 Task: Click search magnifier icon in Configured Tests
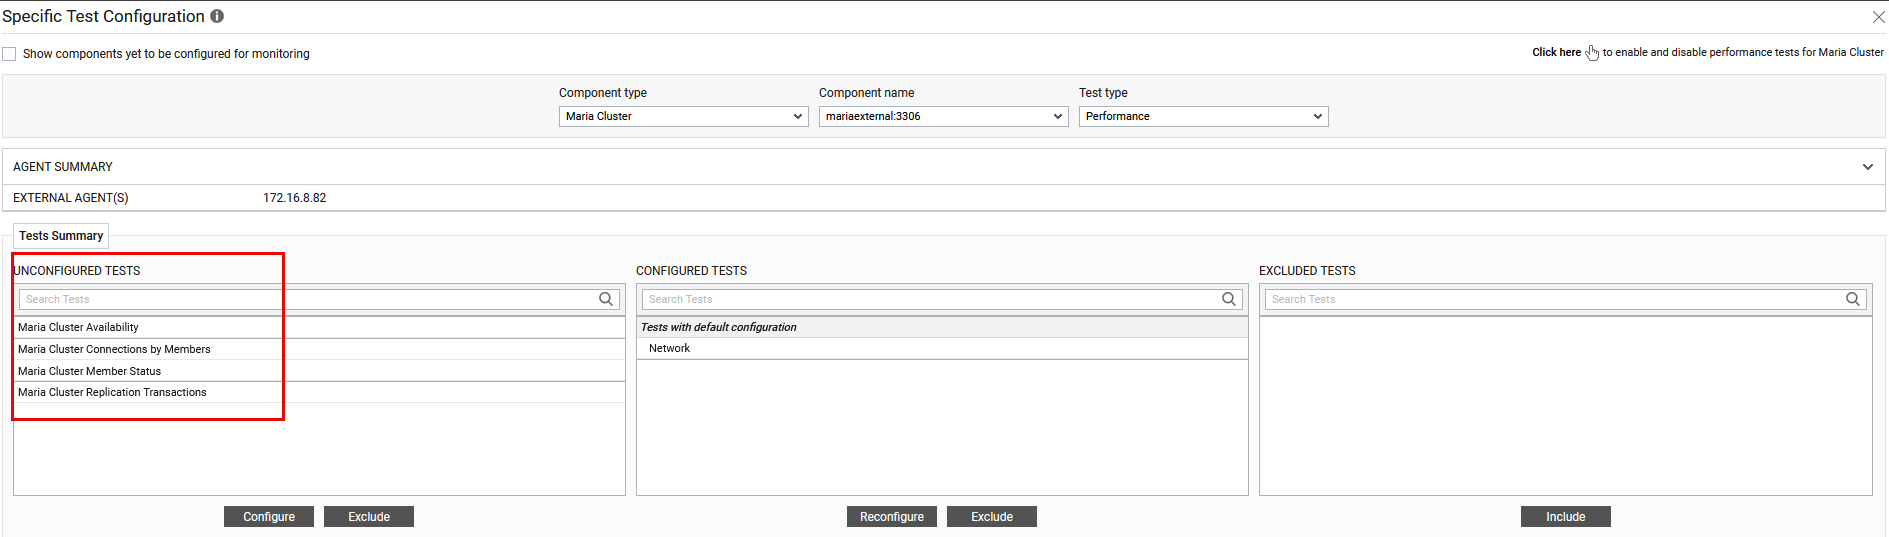pyautogui.click(x=1229, y=299)
